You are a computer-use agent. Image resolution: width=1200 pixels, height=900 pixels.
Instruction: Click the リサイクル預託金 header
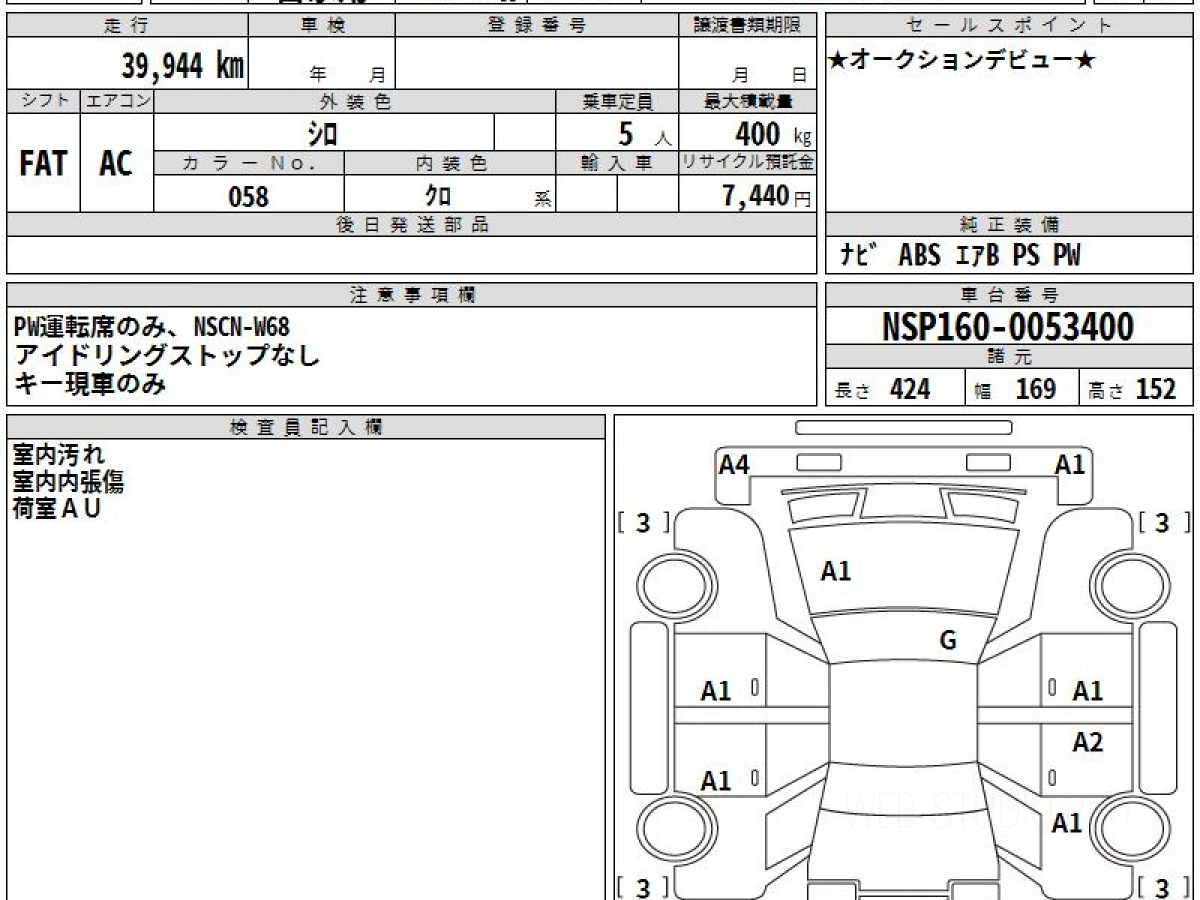(747, 164)
